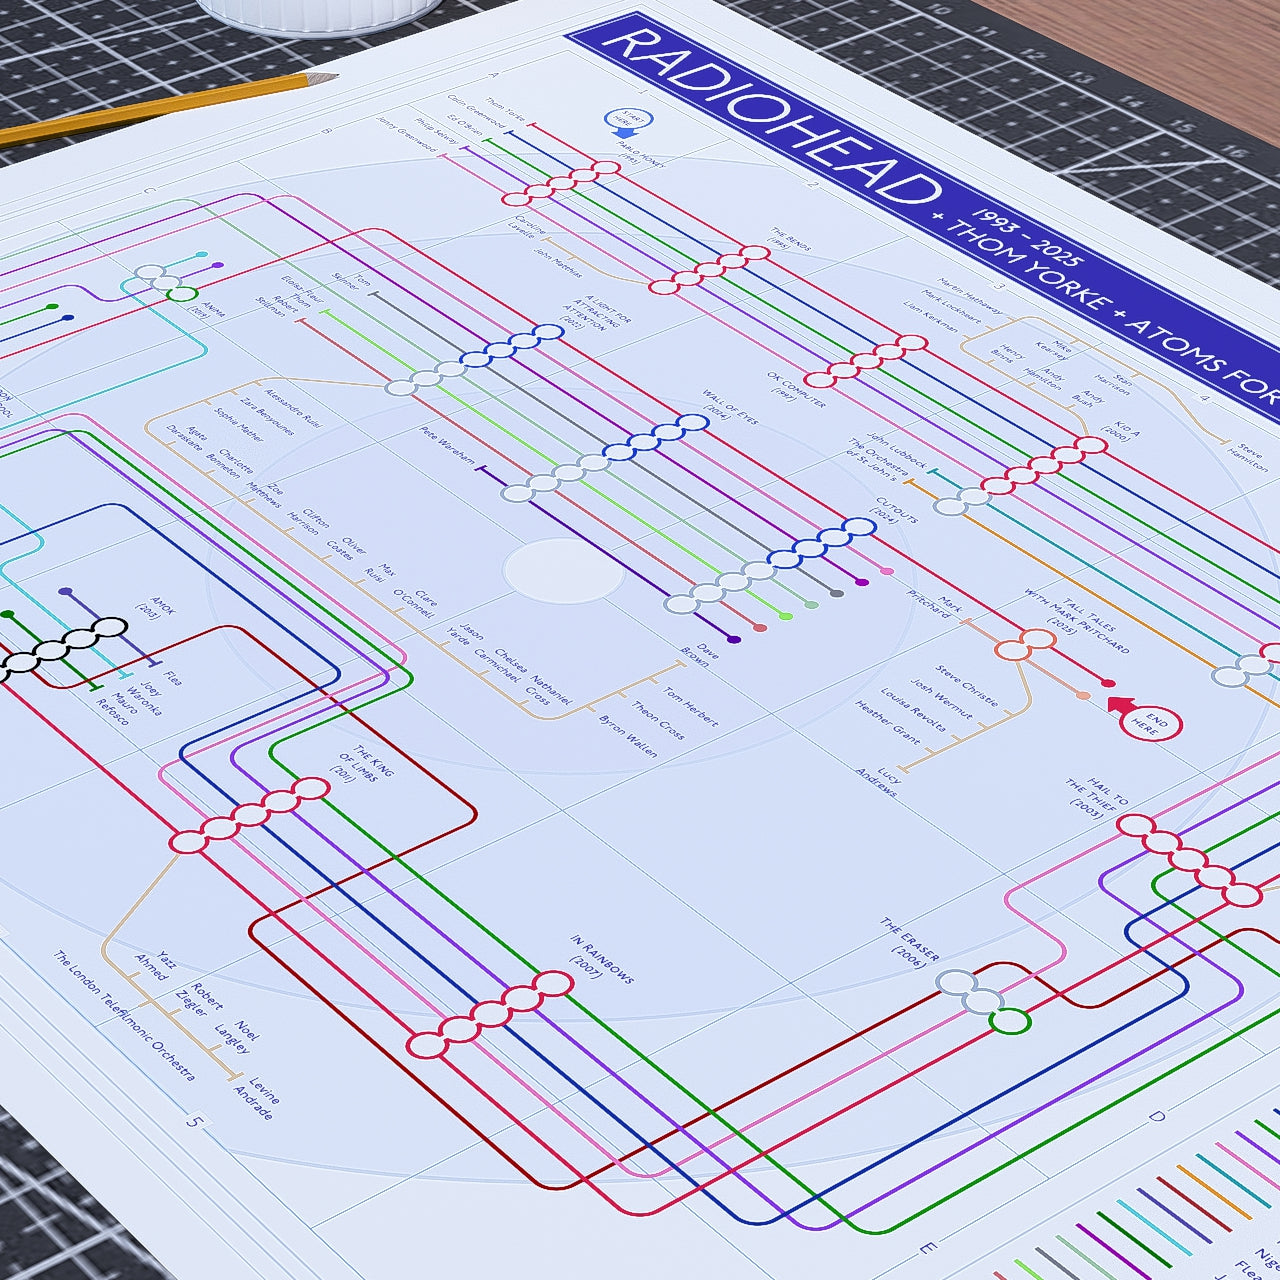Click the 'WALL OF EYES (2024)' label
The width and height of the screenshot is (1280, 1280).
[x=728, y=408]
